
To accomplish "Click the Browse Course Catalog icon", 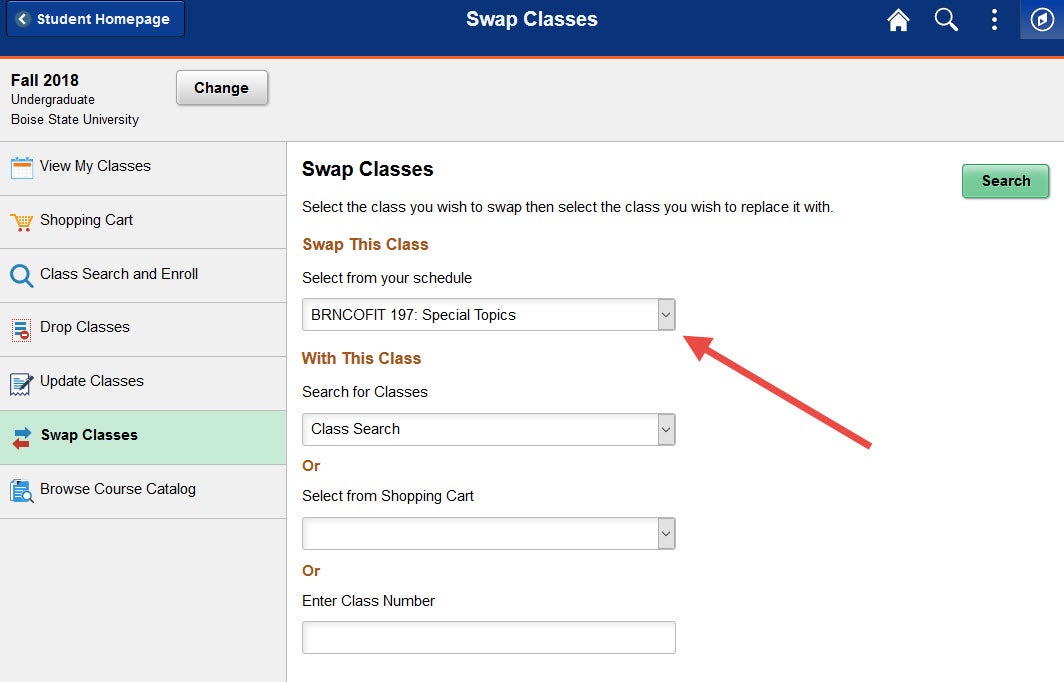I will pyautogui.click(x=22, y=491).
